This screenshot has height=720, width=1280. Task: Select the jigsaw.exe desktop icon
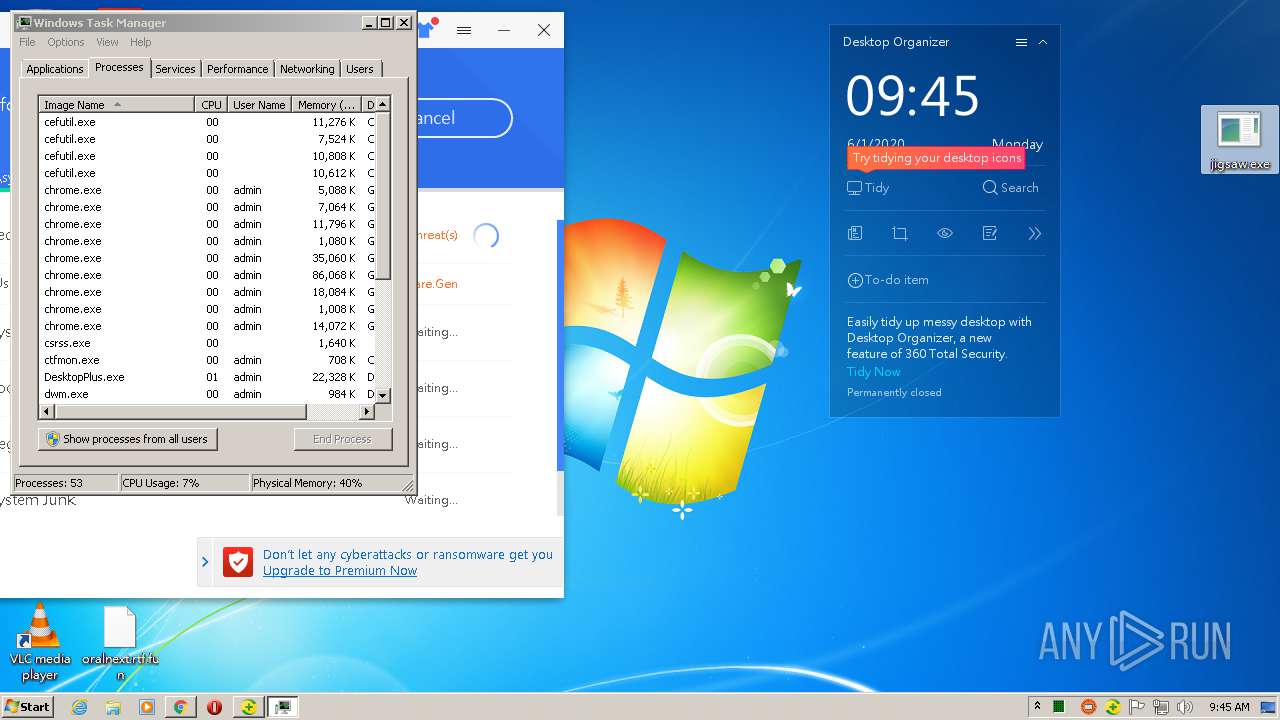tap(1240, 140)
